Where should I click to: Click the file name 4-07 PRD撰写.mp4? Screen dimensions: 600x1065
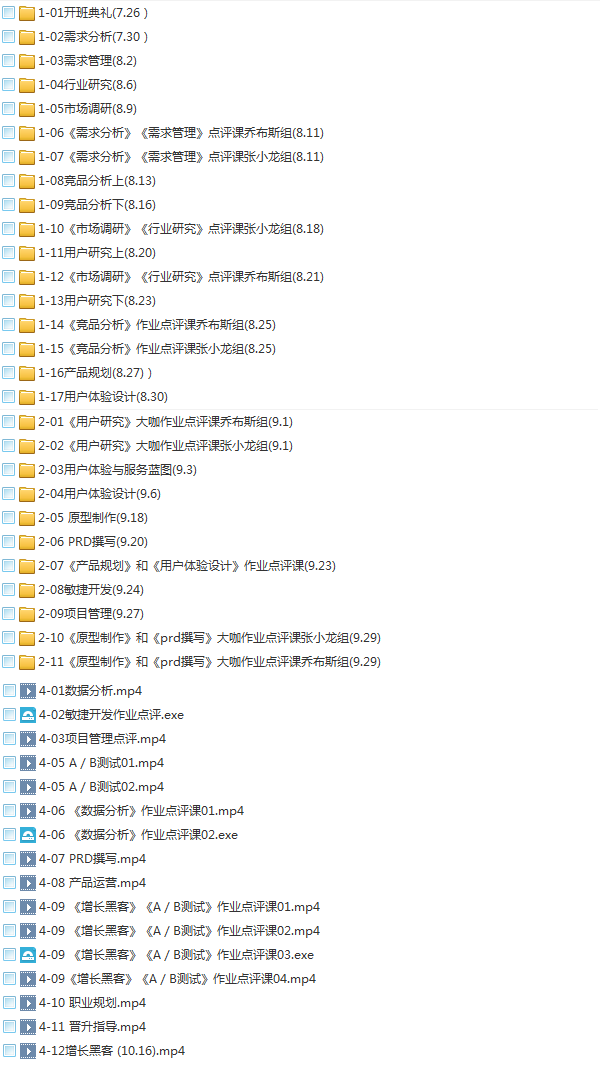pyautogui.click(x=92, y=859)
